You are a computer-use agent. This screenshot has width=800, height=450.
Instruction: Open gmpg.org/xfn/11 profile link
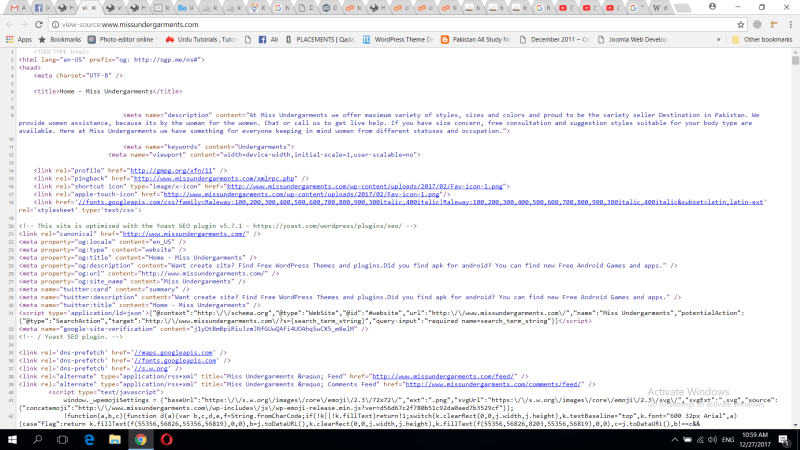(171, 170)
